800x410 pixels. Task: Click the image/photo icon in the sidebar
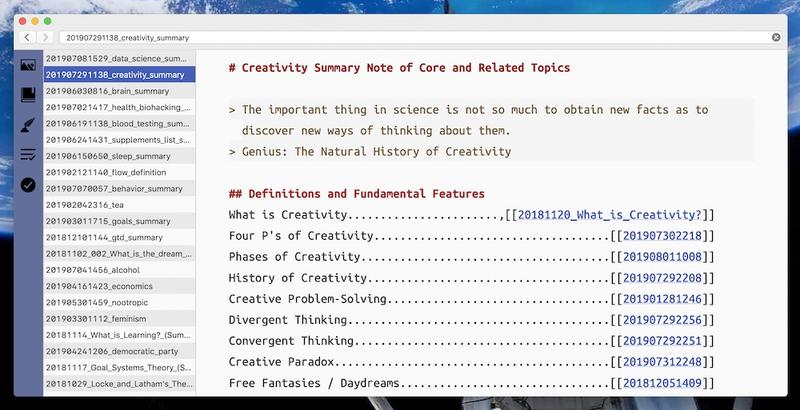(x=28, y=65)
